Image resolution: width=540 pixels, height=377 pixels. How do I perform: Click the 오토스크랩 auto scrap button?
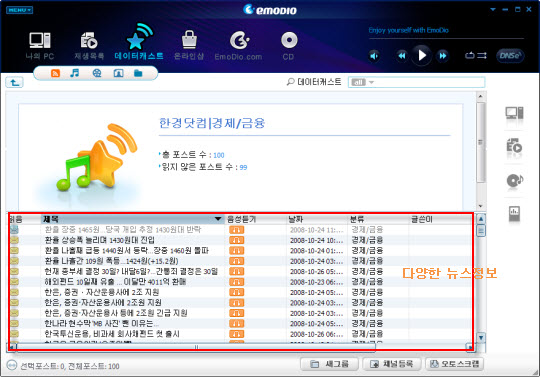[x=454, y=364]
